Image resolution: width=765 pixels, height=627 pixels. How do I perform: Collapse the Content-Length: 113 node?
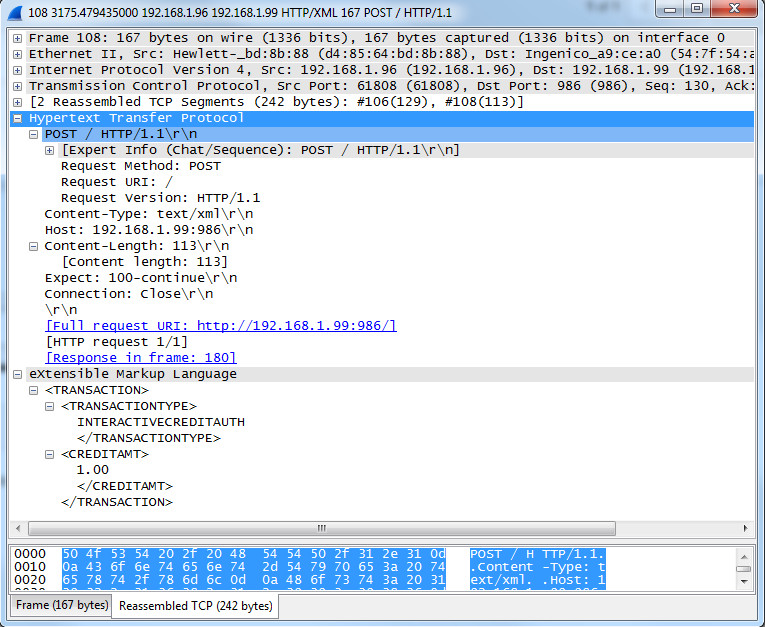tap(33, 246)
